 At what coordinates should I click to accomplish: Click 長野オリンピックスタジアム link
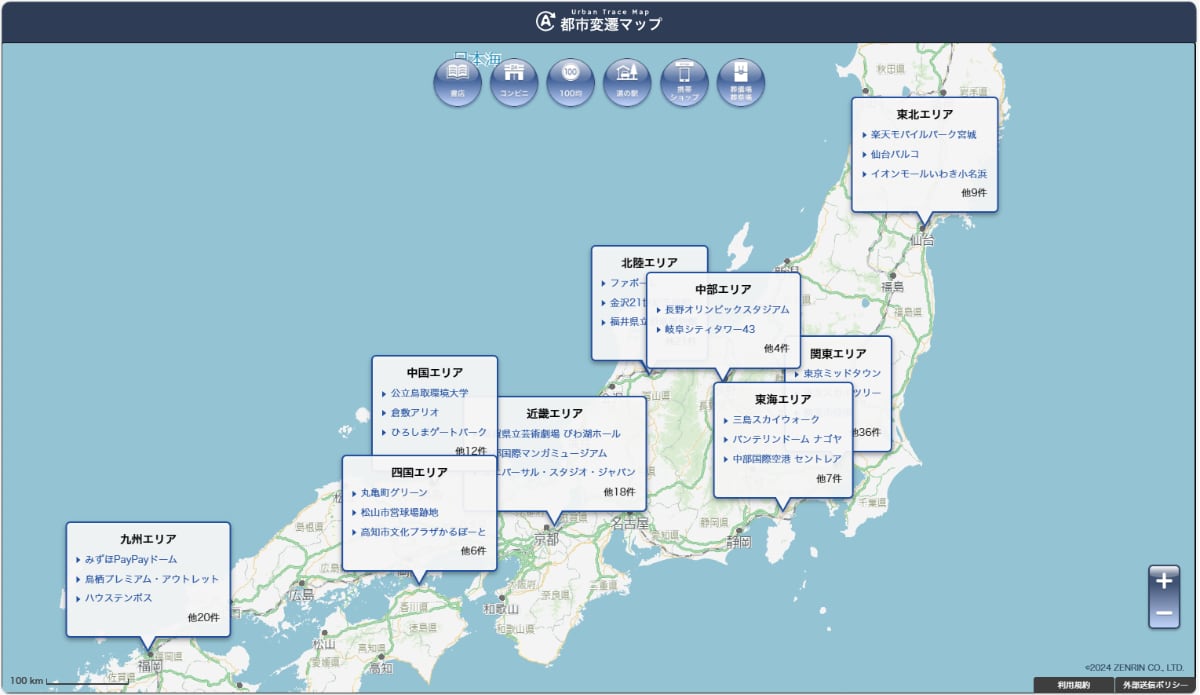pos(727,310)
